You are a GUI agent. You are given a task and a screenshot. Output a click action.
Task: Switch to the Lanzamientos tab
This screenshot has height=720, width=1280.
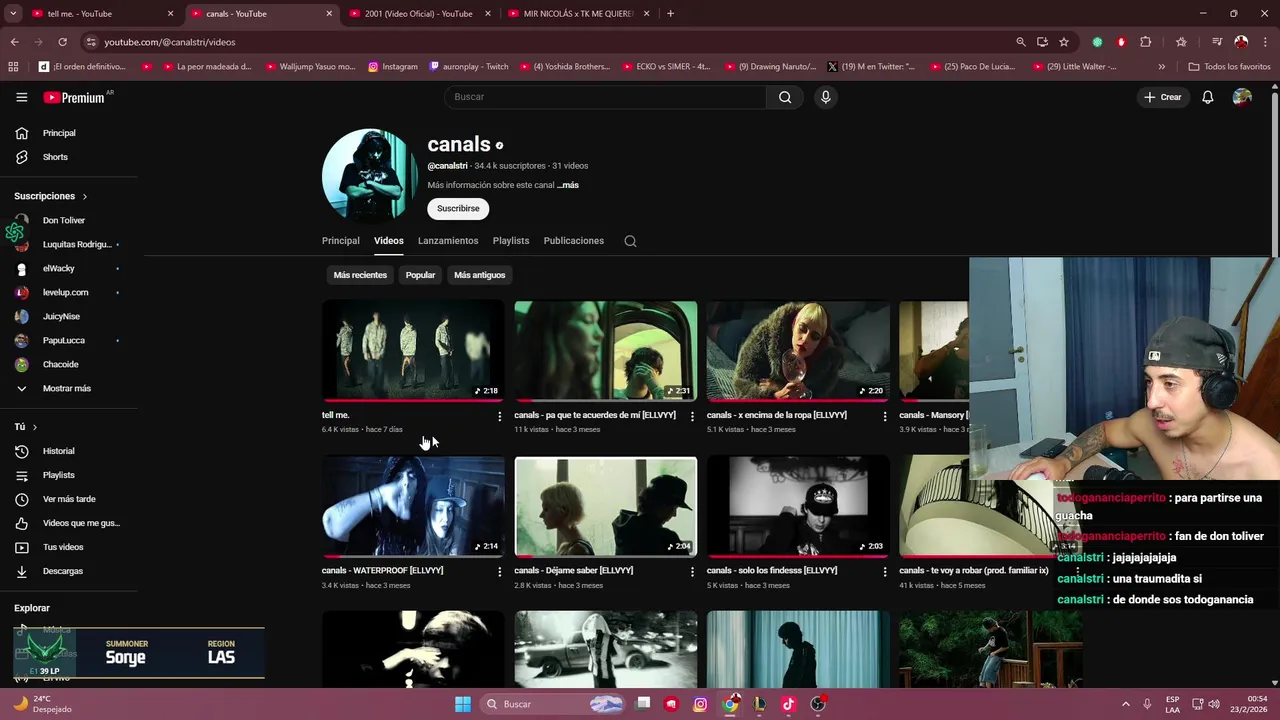tap(448, 241)
